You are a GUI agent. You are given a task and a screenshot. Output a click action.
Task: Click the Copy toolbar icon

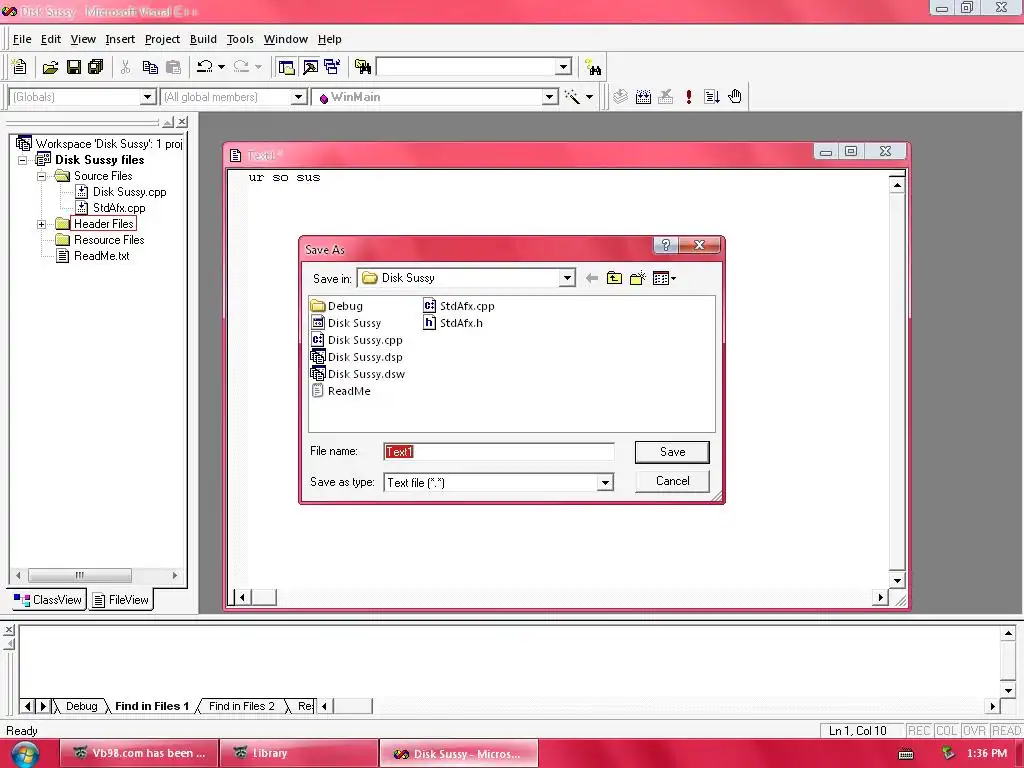[x=150, y=67]
